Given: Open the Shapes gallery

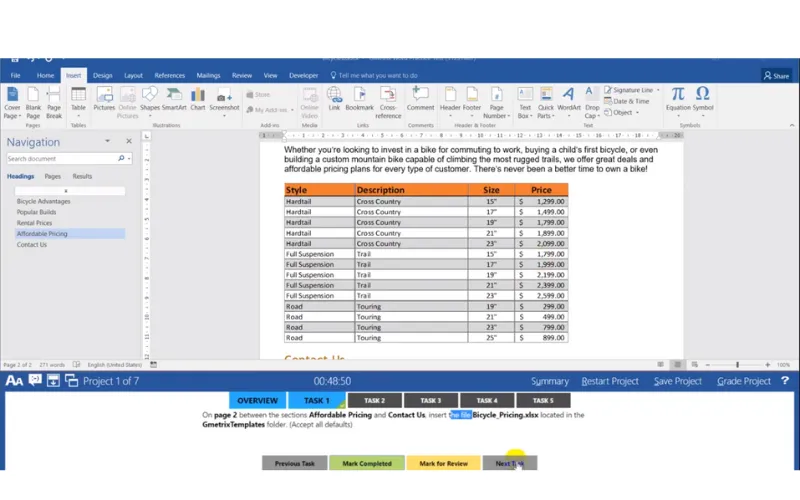Looking at the screenshot, I should point(149,101).
